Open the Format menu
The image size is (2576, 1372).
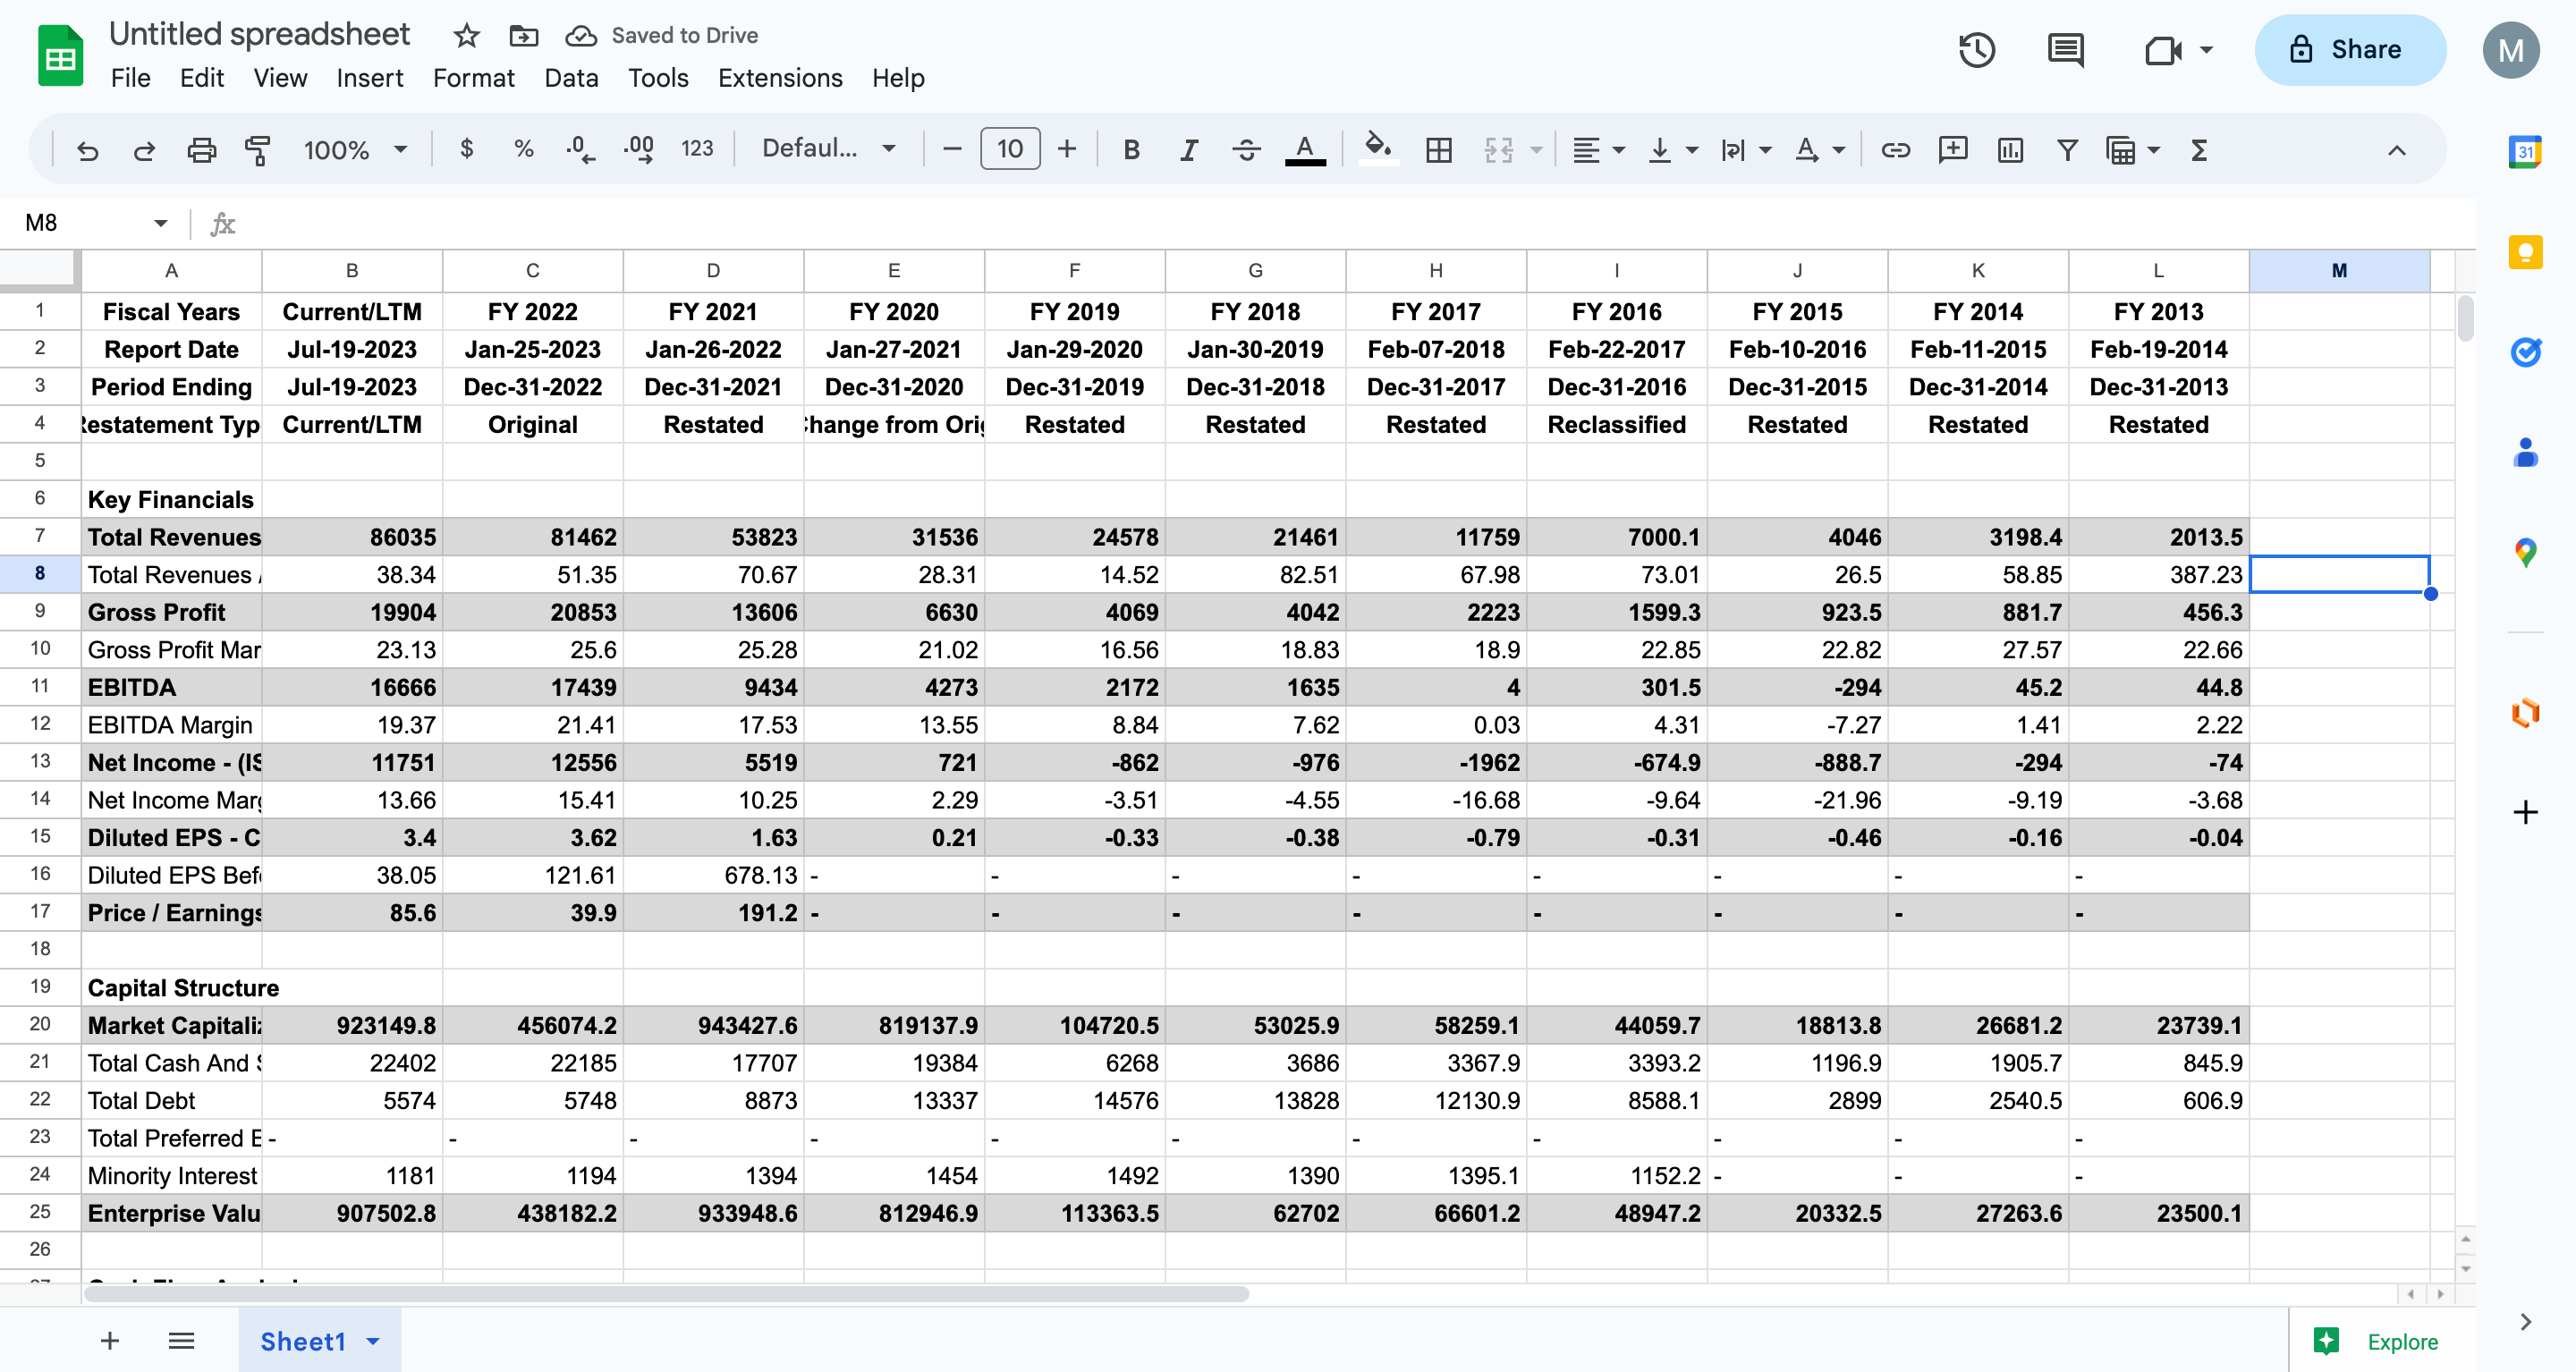click(x=473, y=78)
